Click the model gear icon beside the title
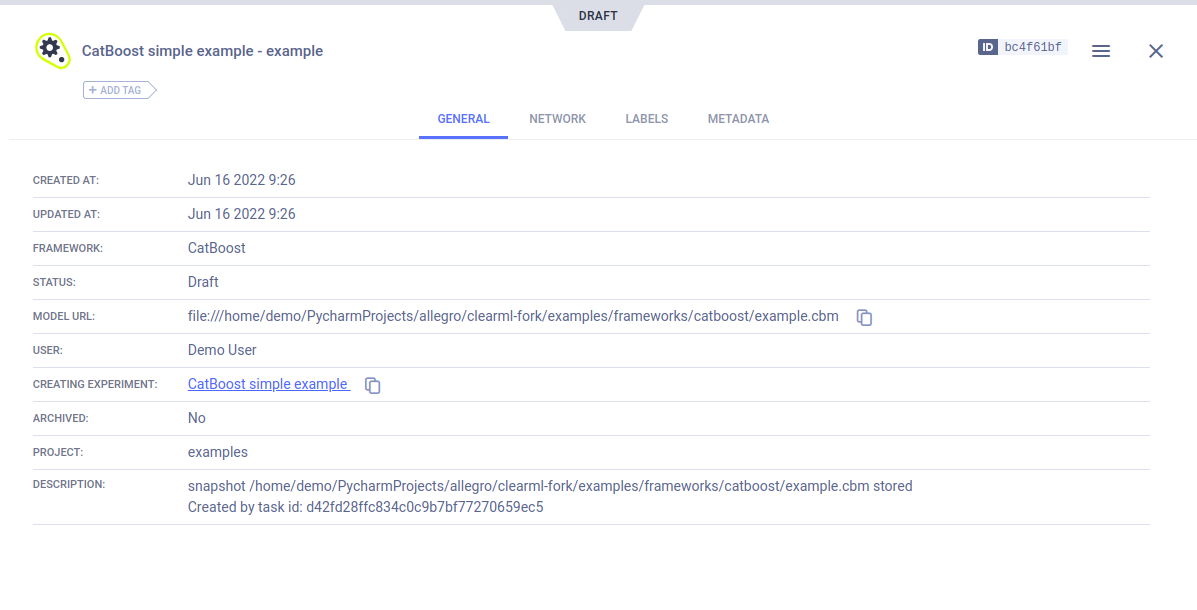1197x610 pixels. click(51, 50)
